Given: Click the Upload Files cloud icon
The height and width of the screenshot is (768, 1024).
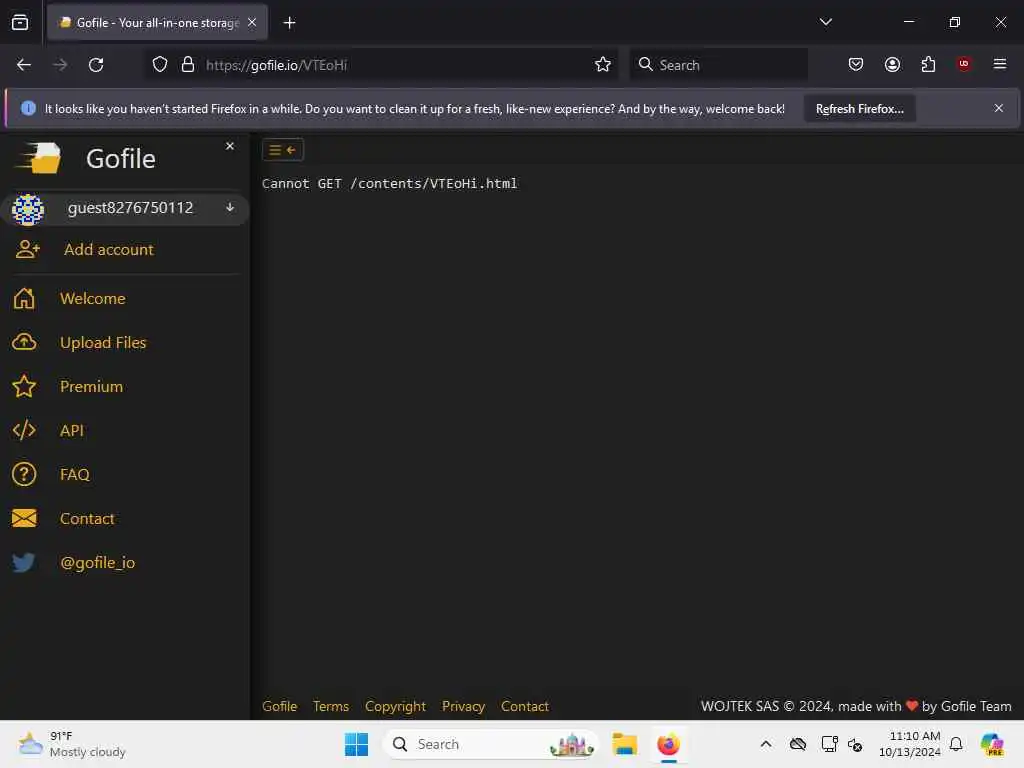Looking at the screenshot, I should tap(24, 342).
